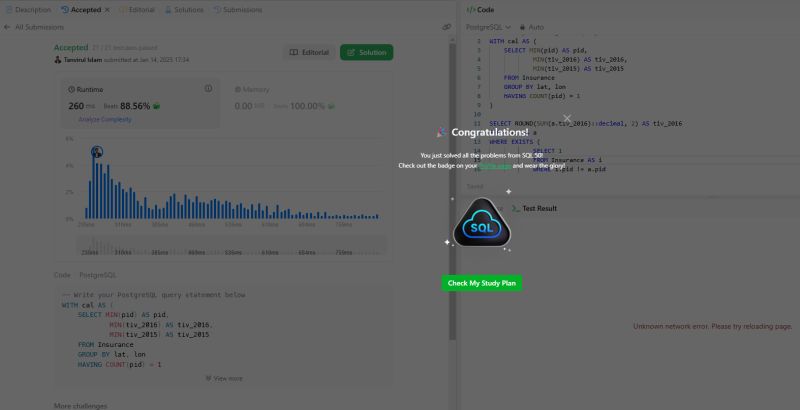Click Check My Study Plan button
Viewport: 800px width, 410px height.
pyautogui.click(x=482, y=283)
